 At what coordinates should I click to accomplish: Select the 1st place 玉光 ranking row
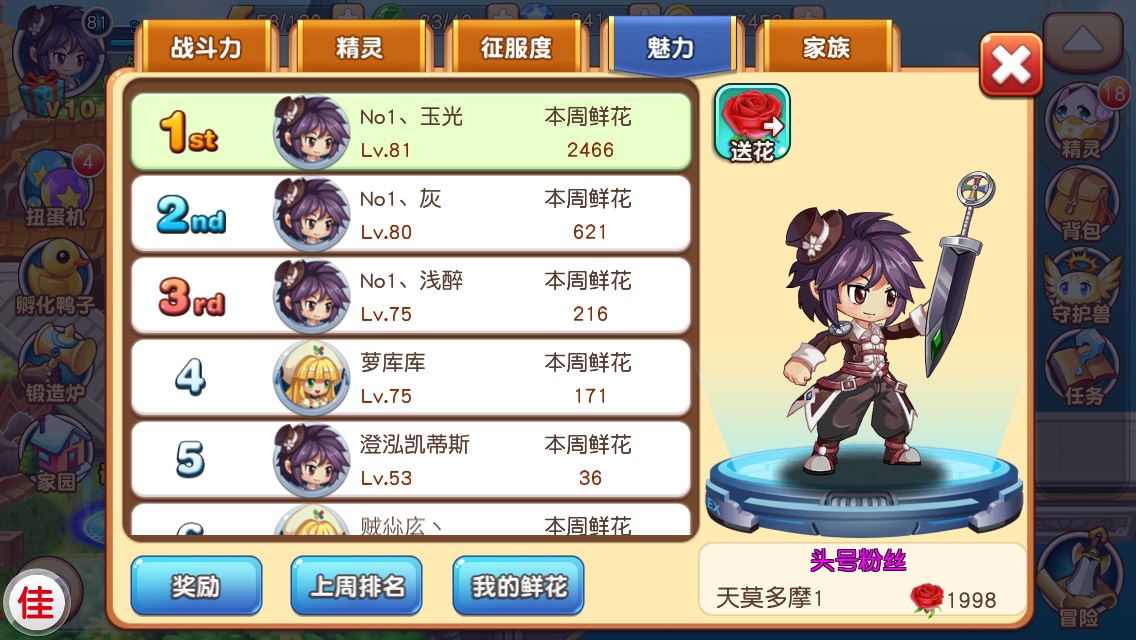[410, 132]
